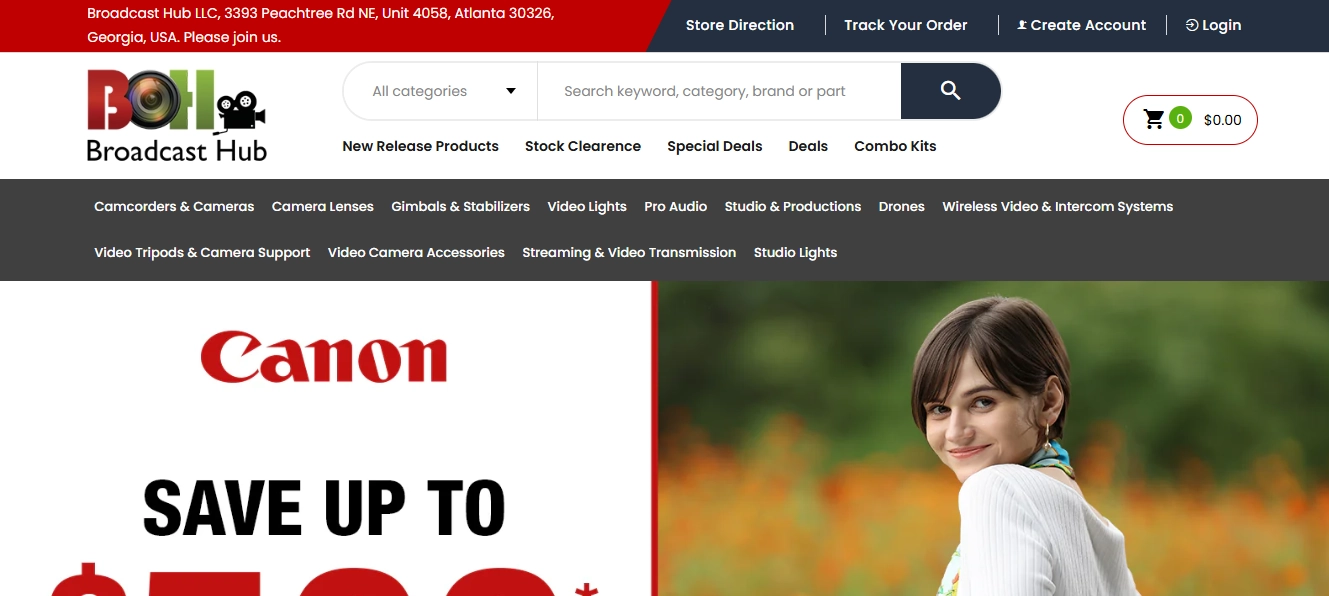Open New Release Products page
The height and width of the screenshot is (596, 1329).
click(420, 146)
